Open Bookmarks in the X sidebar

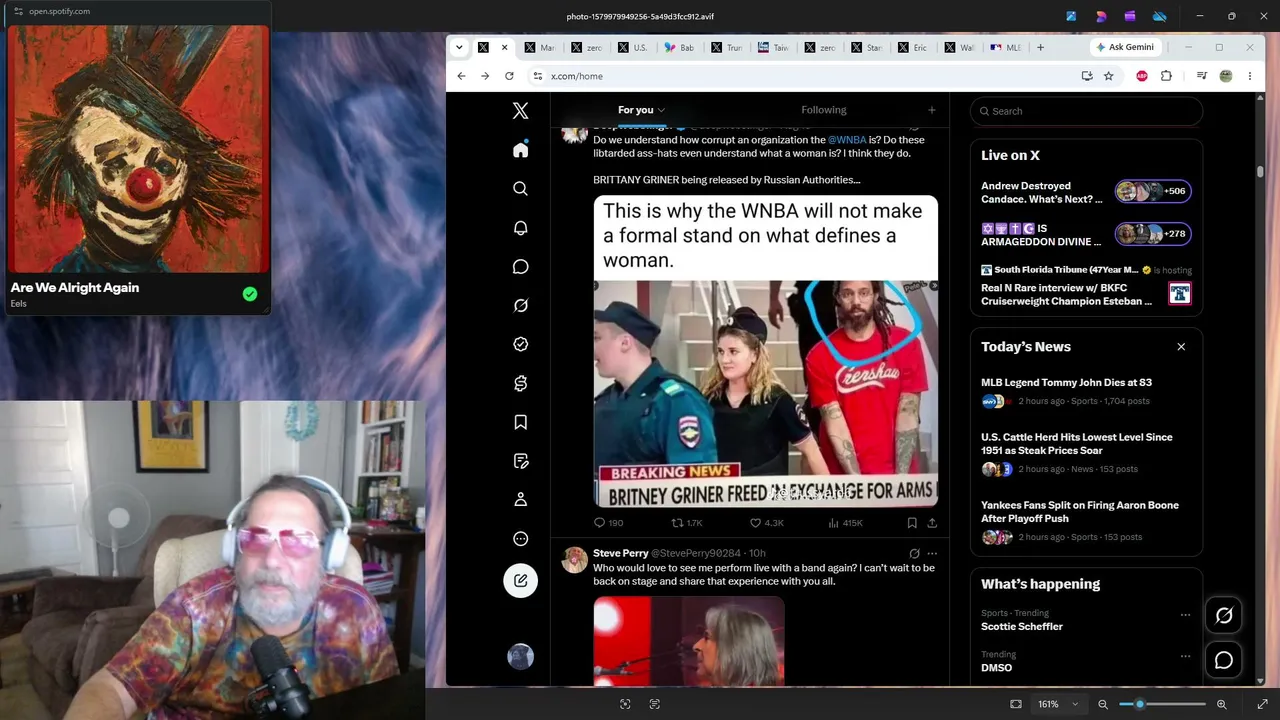pos(520,422)
